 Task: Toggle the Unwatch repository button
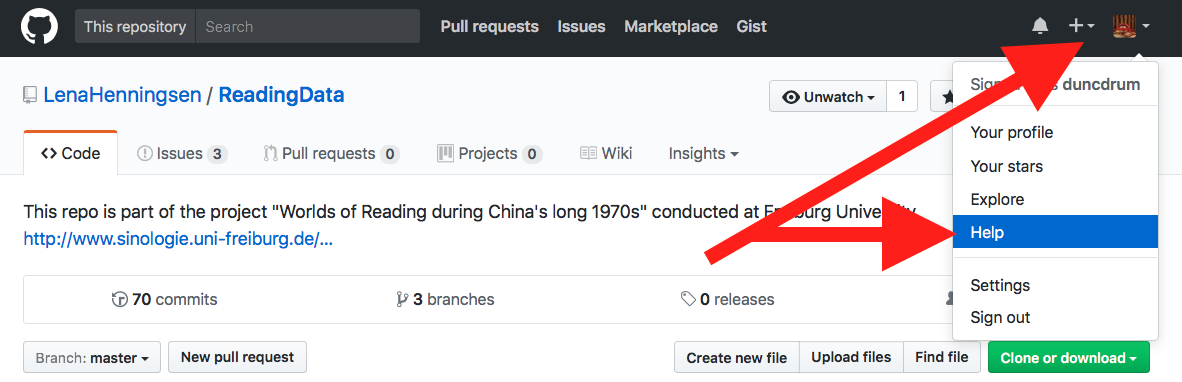[x=827, y=97]
